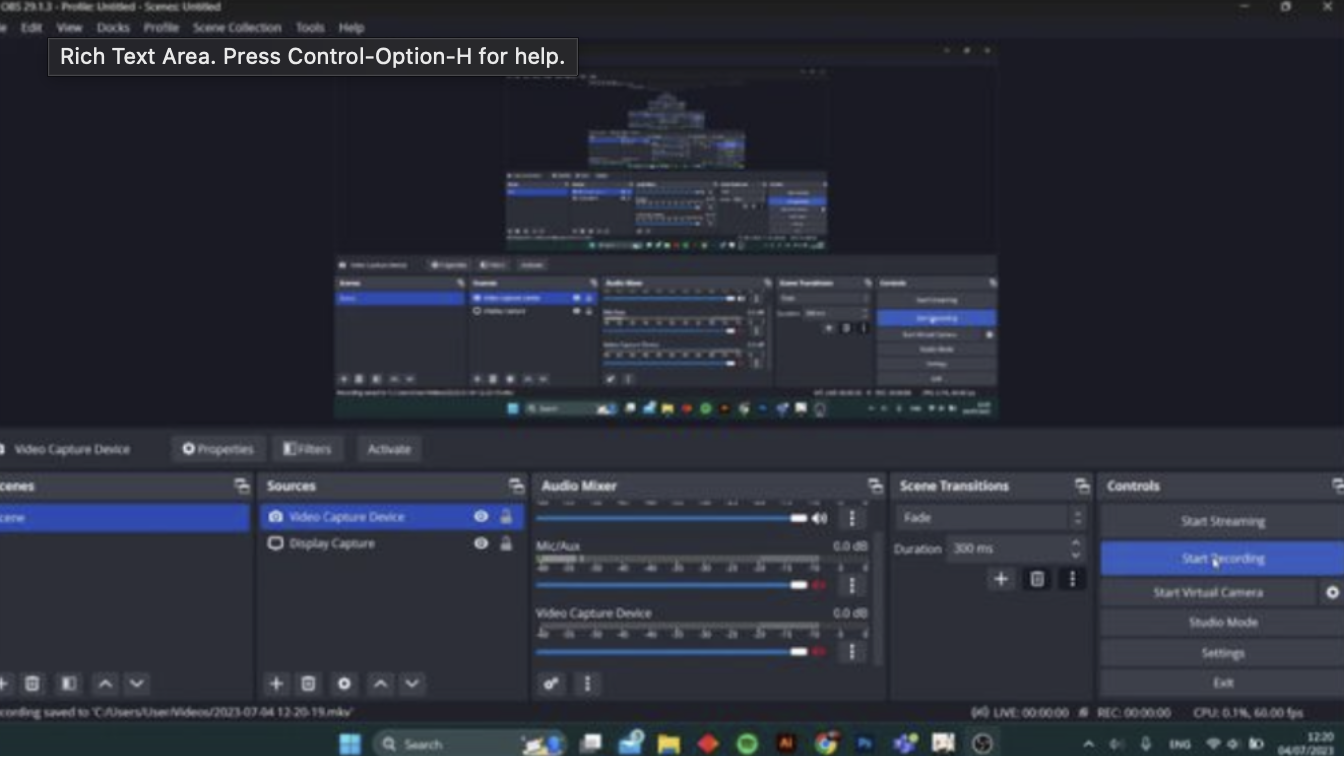The image size is (1344, 758).
Task: Open the Docks menu
Action: point(113,28)
